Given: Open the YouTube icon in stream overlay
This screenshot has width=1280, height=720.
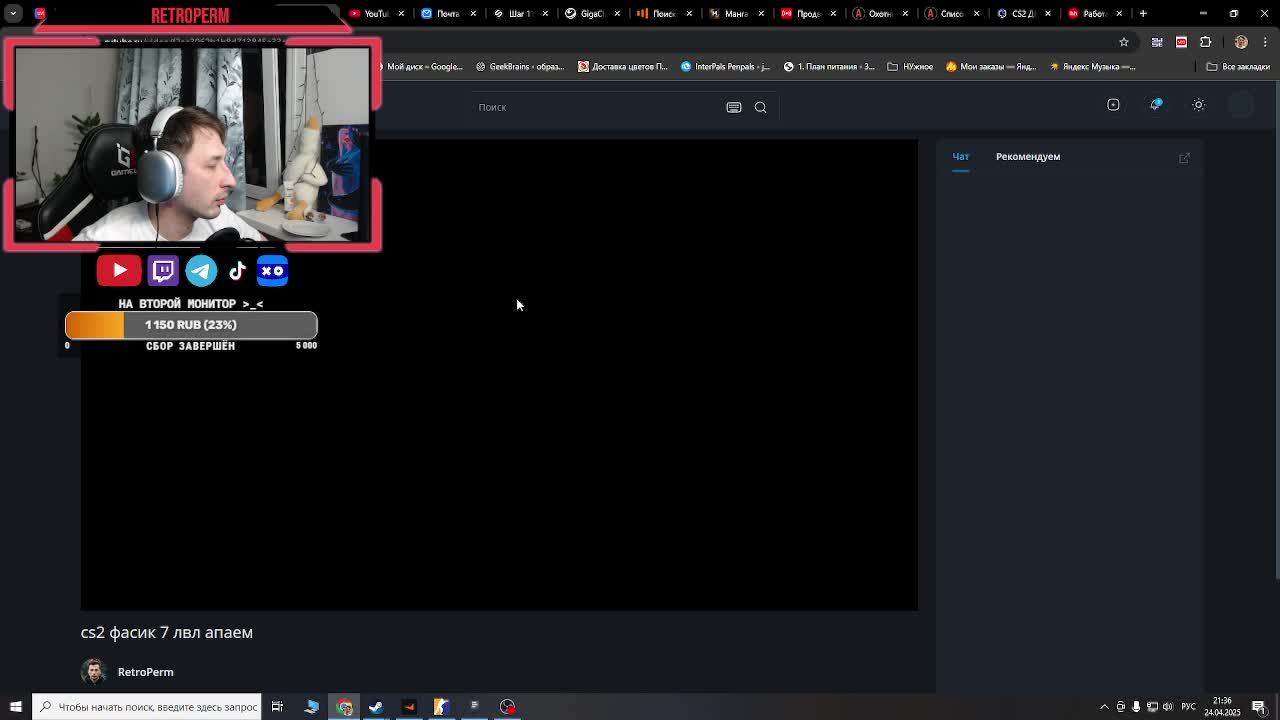Looking at the screenshot, I should pyautogui.click(x=119, y=270).
